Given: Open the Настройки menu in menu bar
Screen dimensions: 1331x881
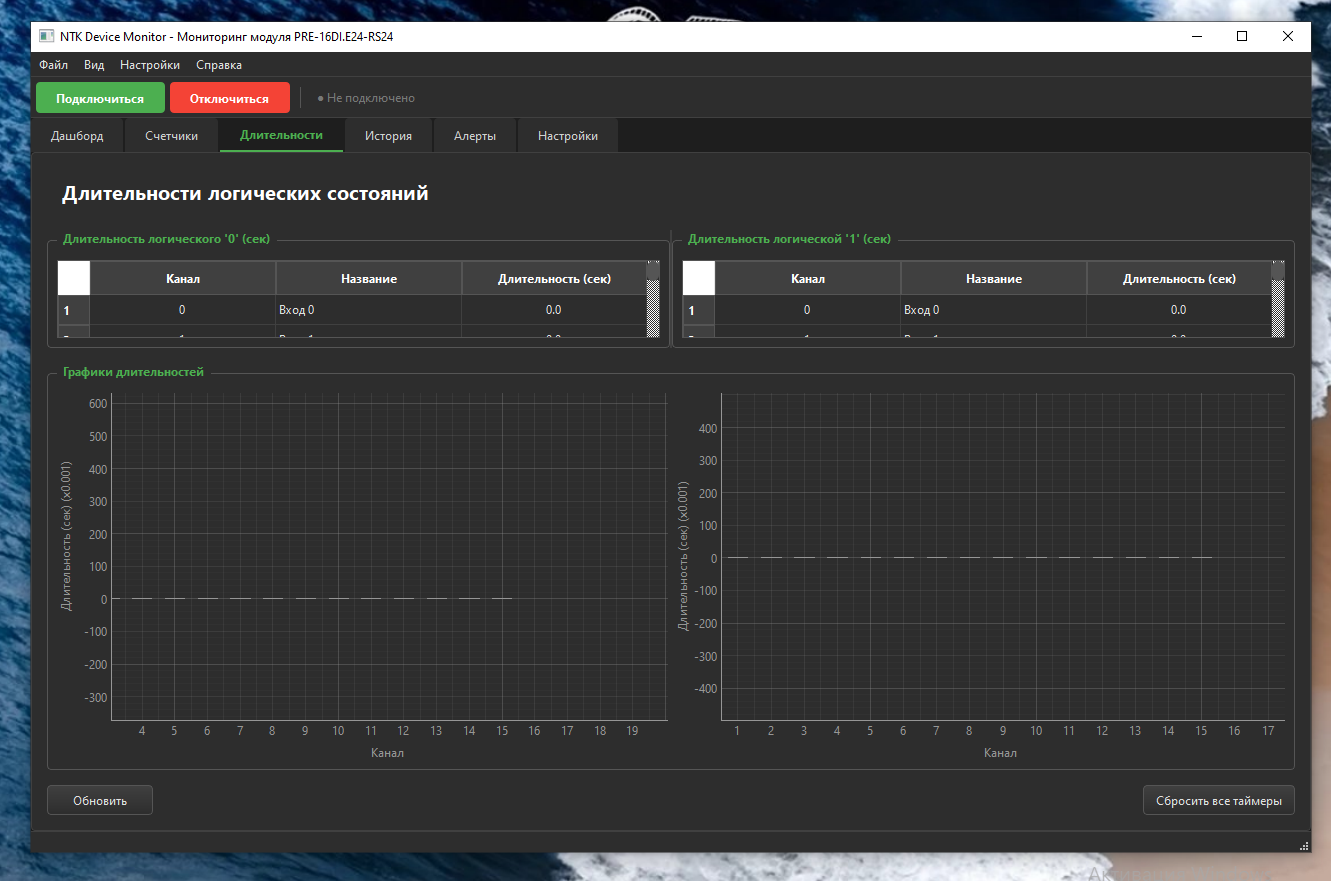Looking at the screenshot, I should [x=150, y=65].
